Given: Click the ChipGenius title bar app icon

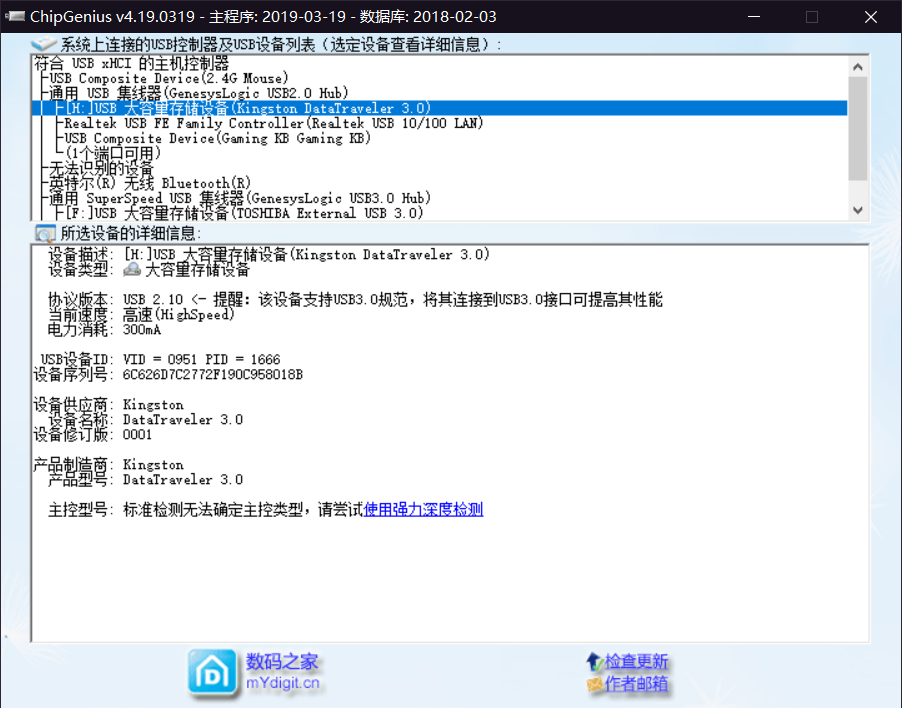Looking at the screenshot, I should pyautogui.click(x=14, y=16).
